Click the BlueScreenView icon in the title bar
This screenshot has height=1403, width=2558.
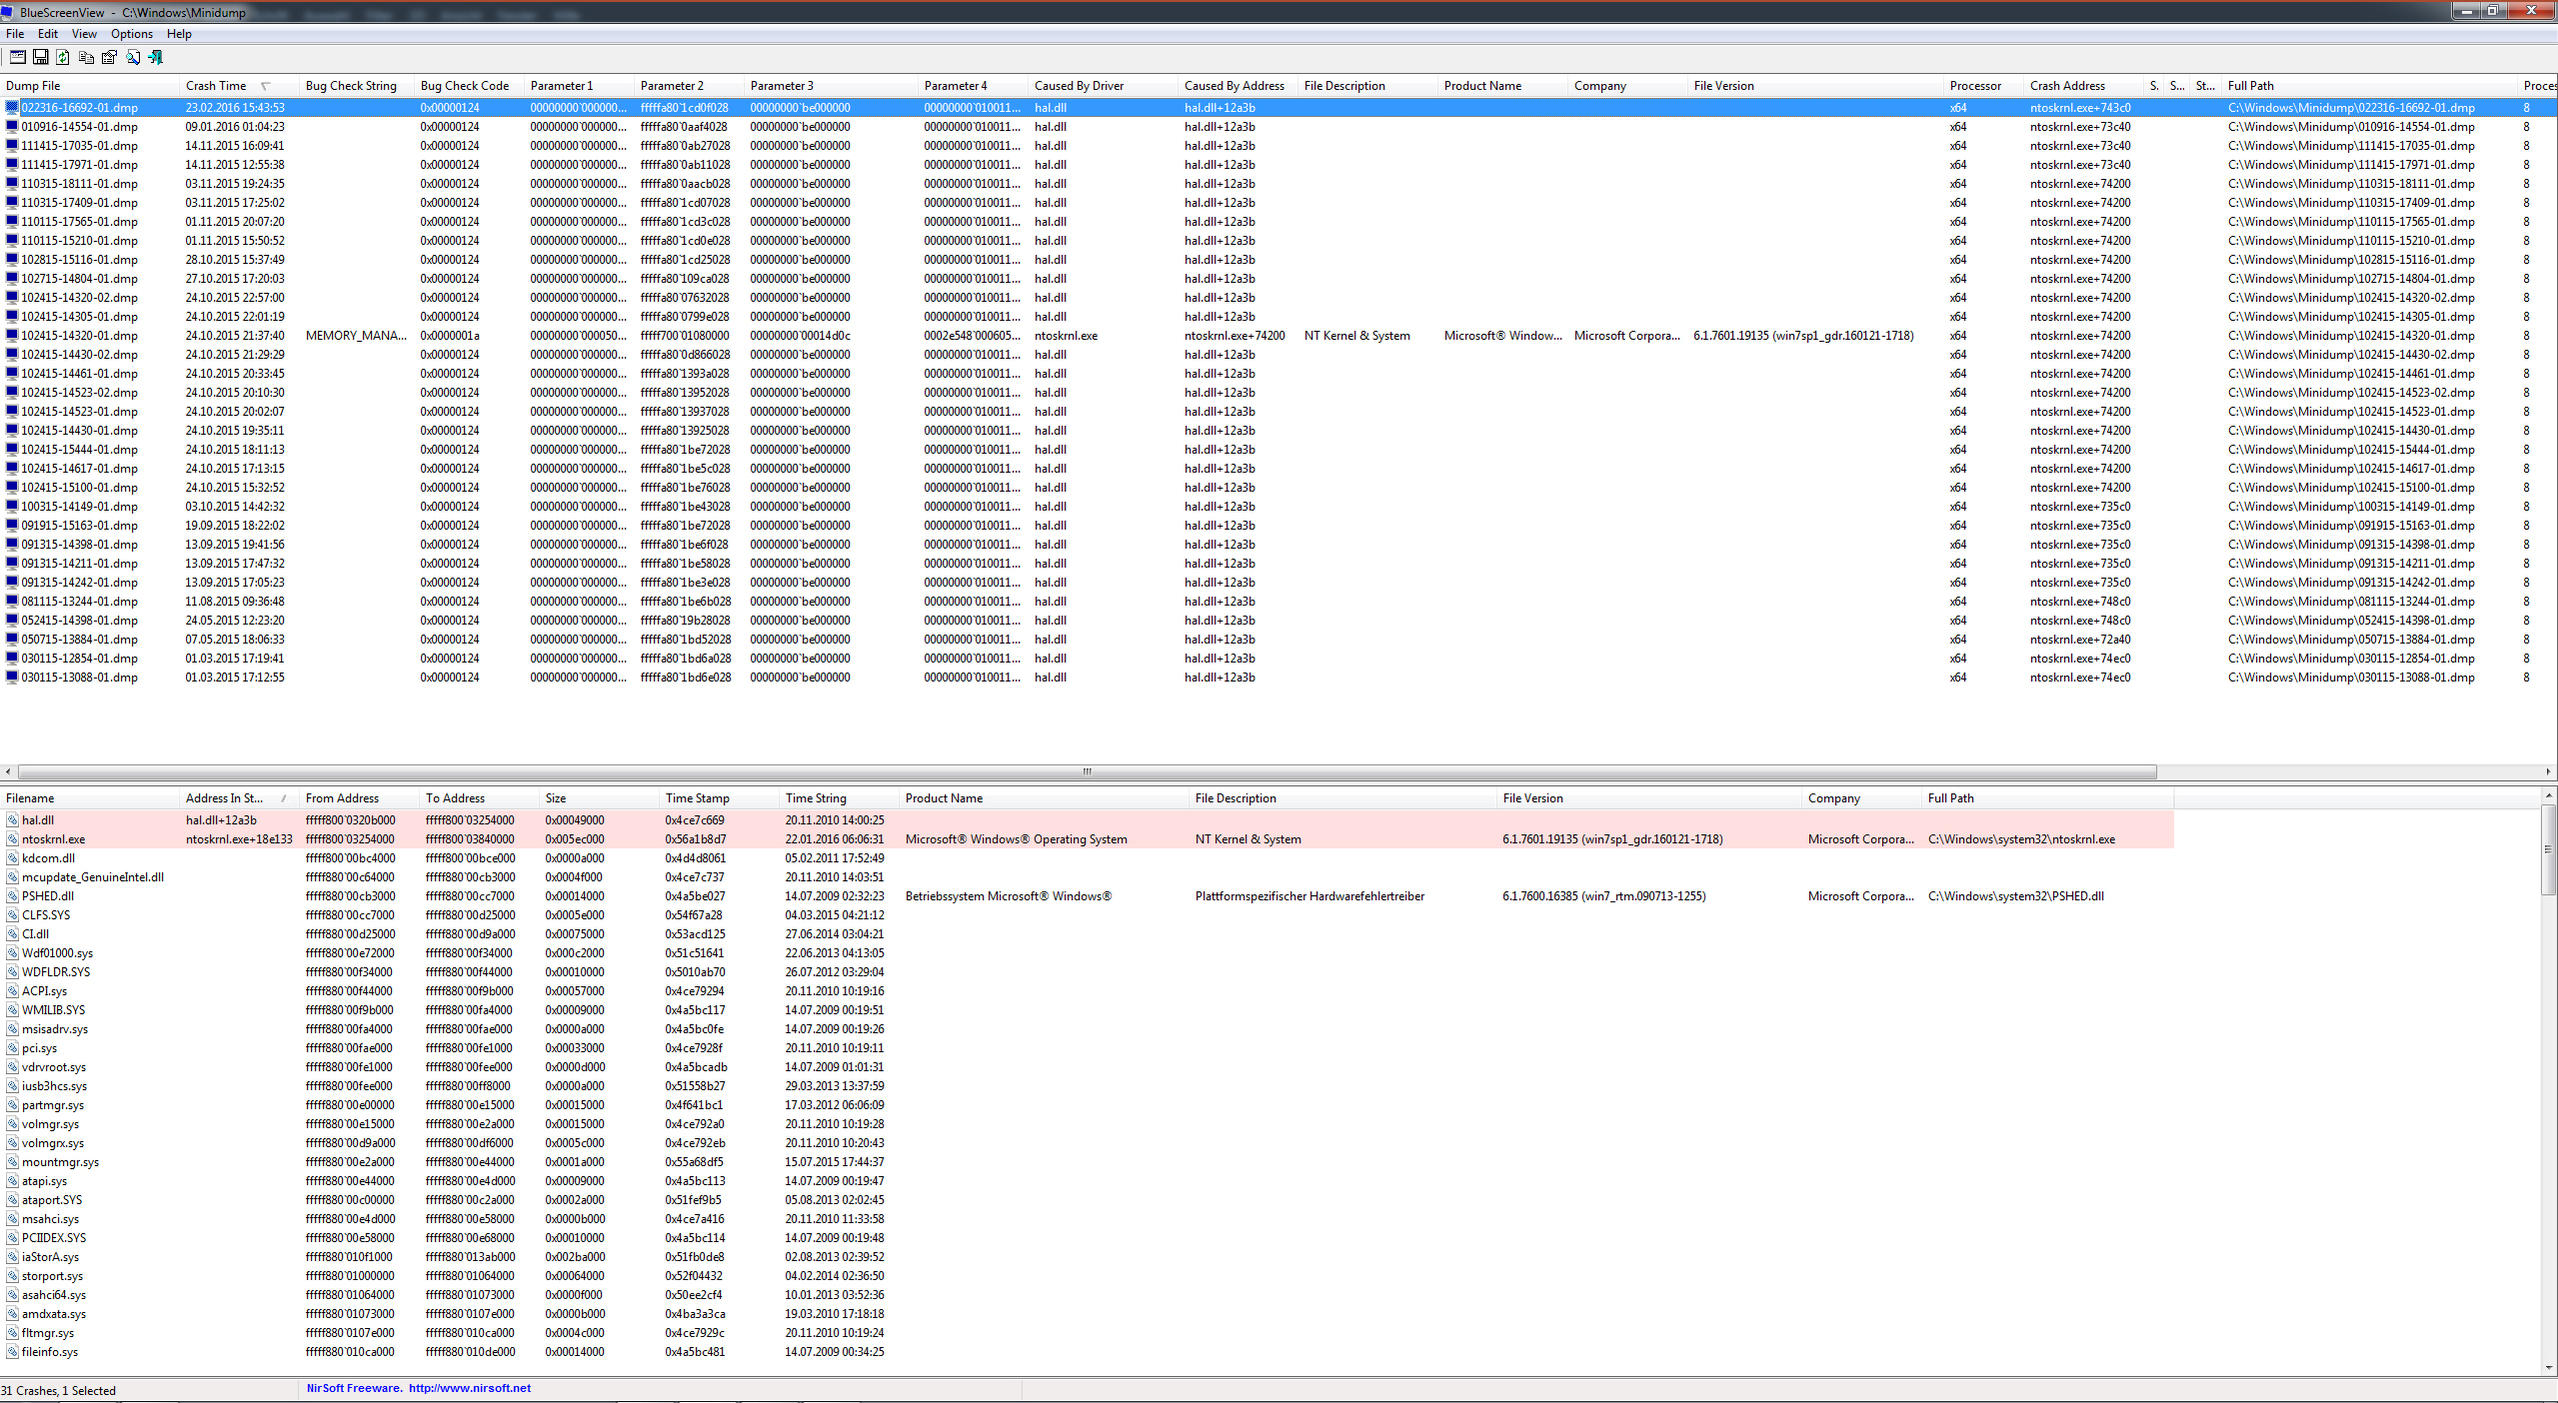click(8, 12)
